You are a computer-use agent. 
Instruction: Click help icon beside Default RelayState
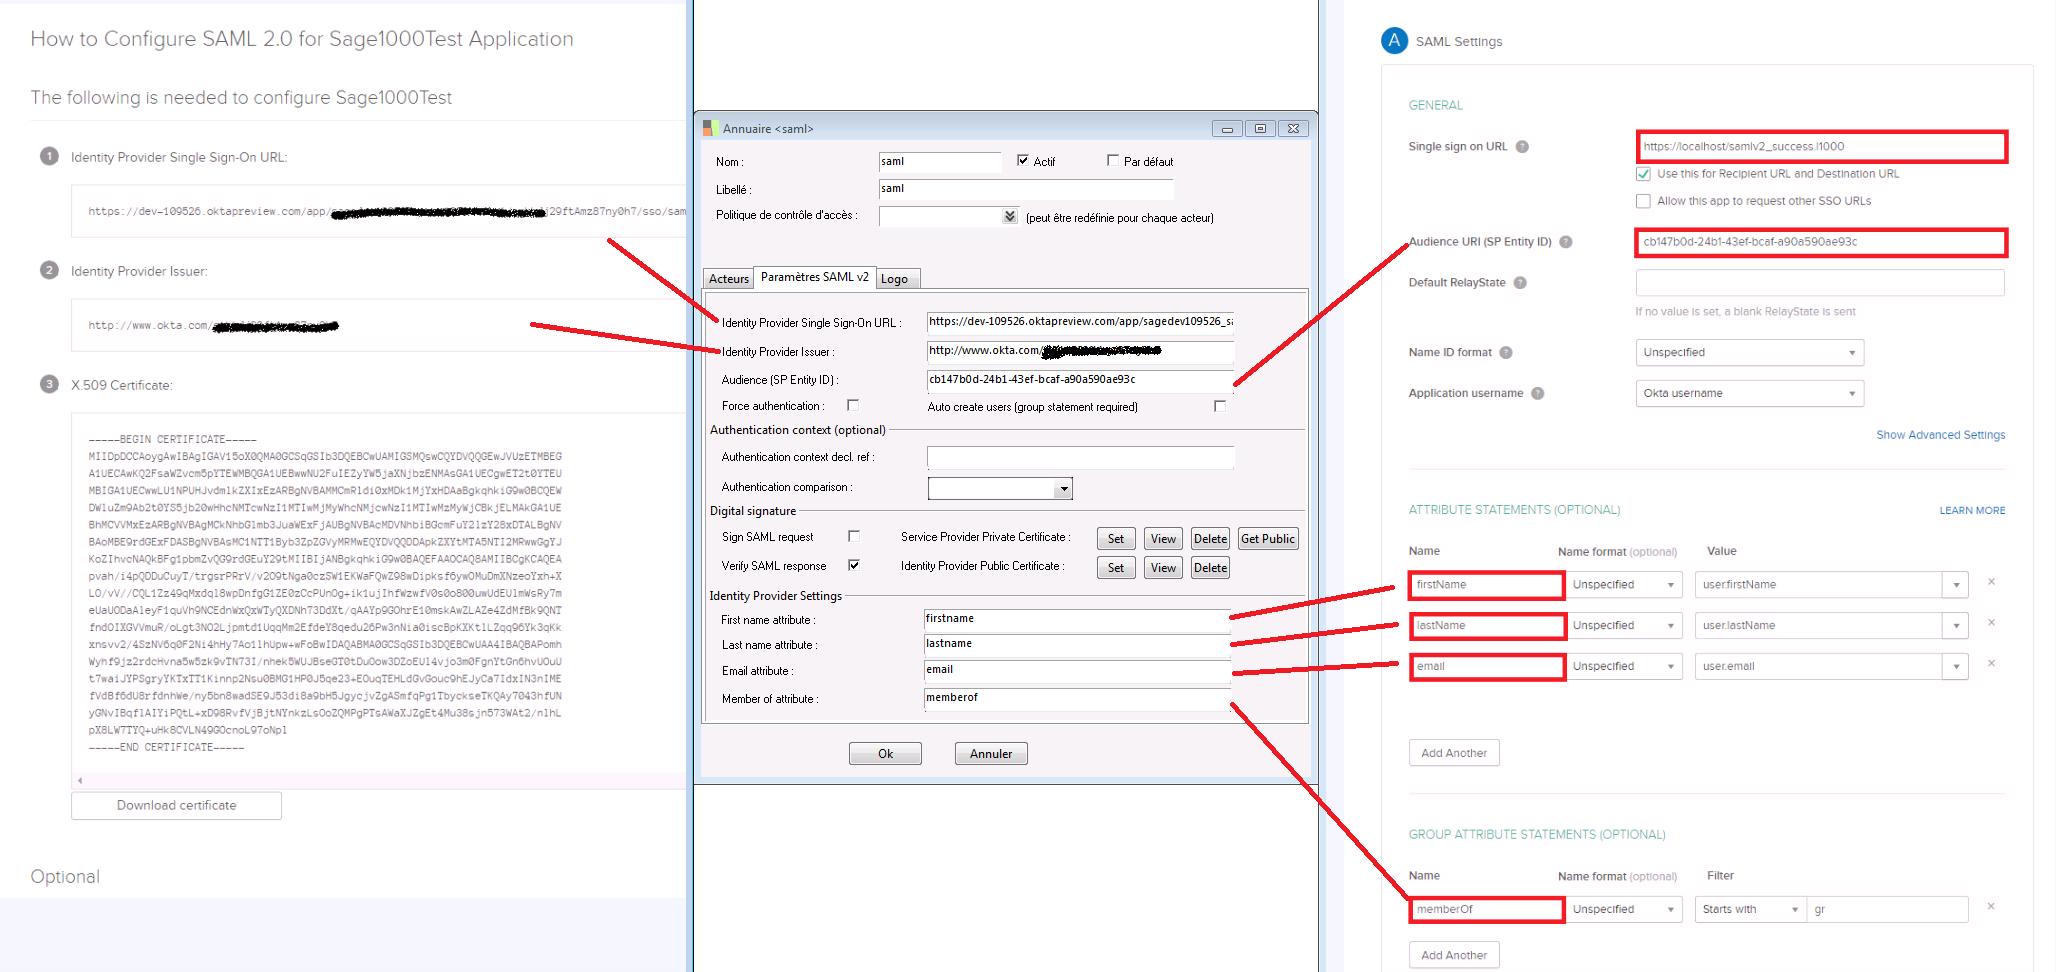1520,283
